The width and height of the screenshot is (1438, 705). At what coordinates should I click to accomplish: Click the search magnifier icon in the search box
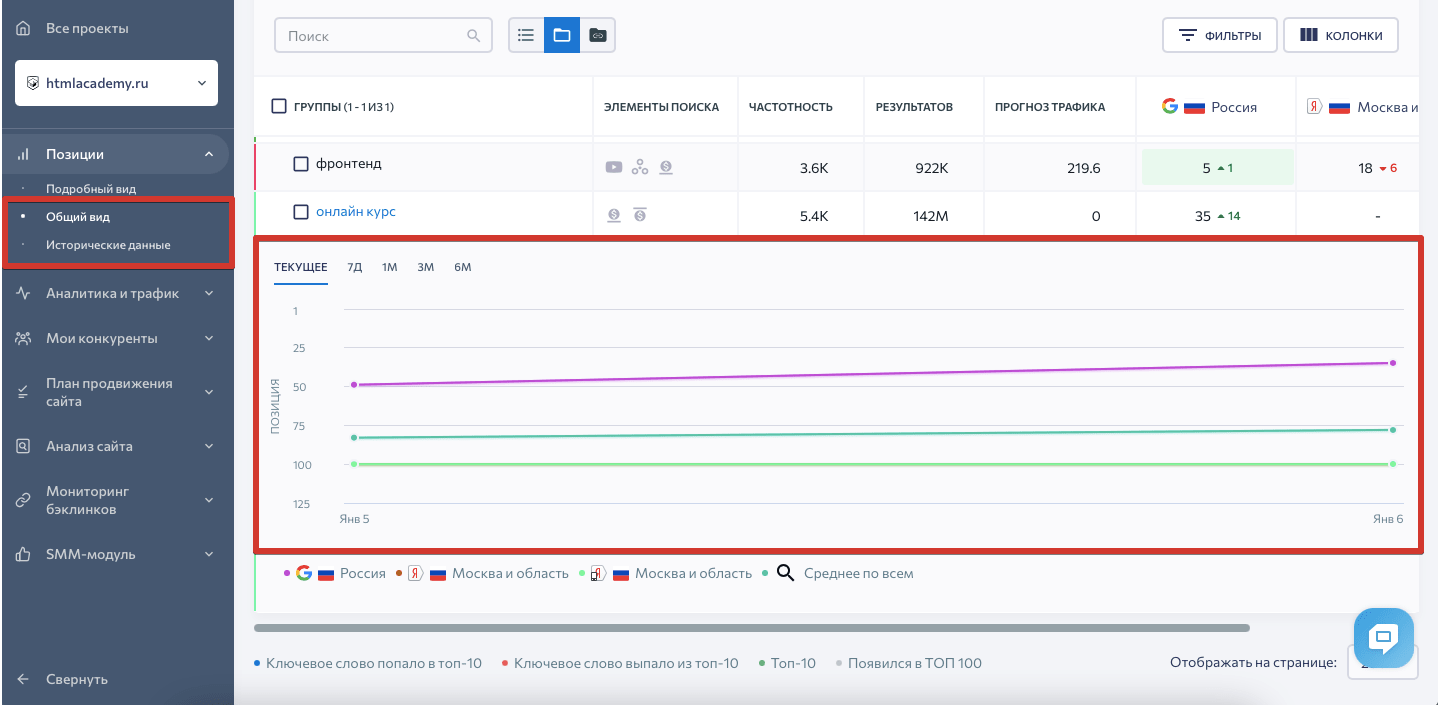point(474,36)
